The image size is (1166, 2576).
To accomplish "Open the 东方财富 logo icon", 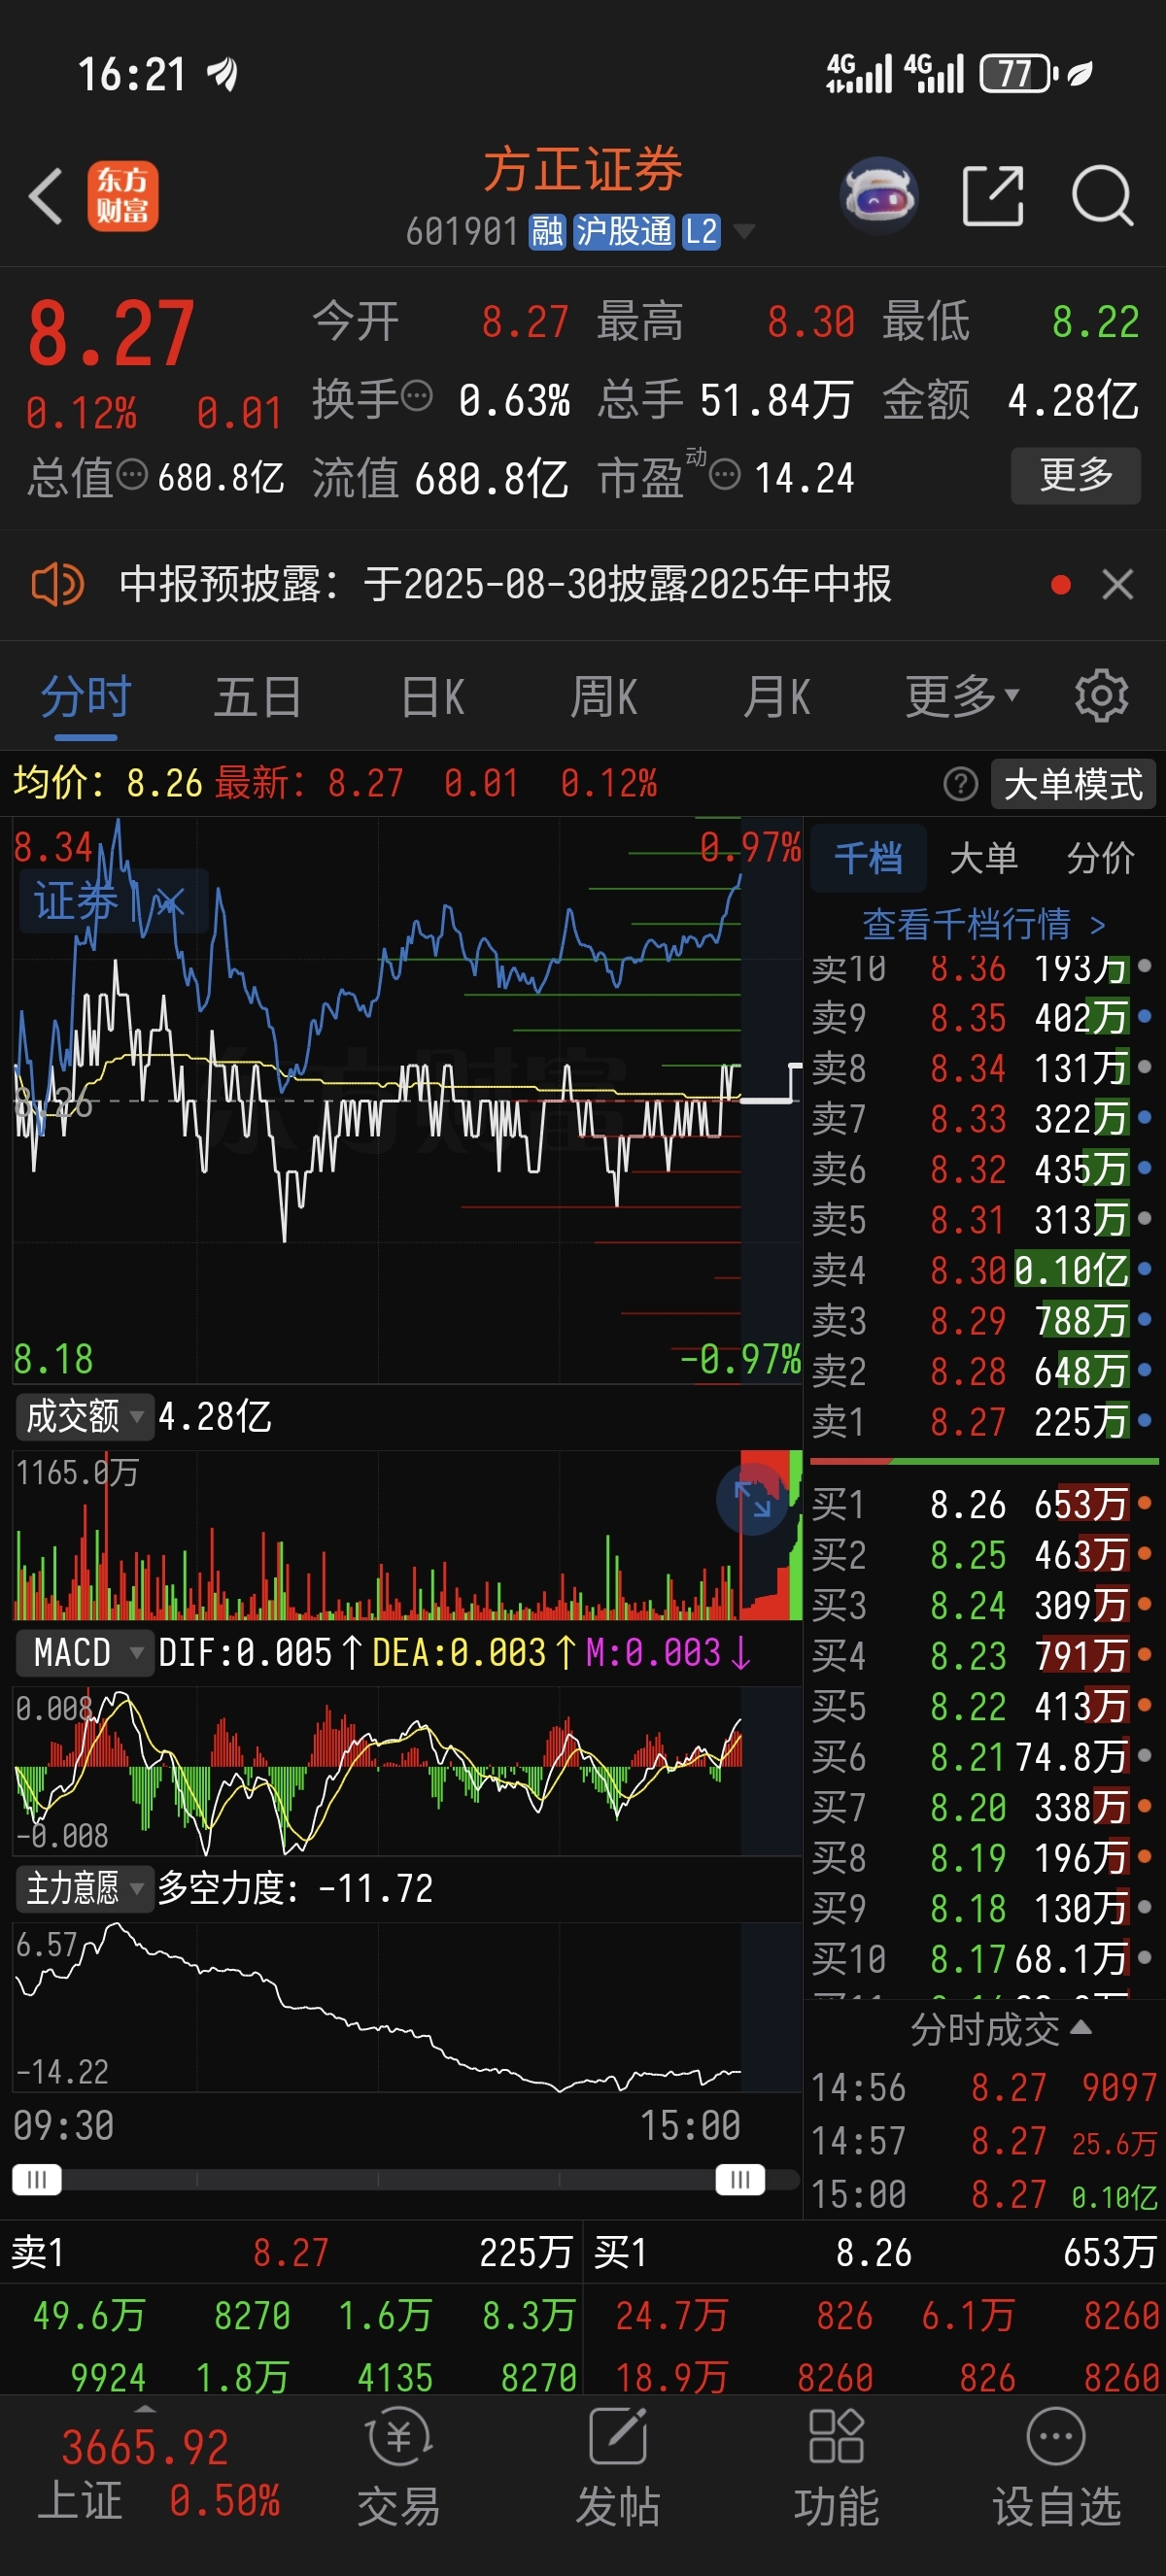I will point(122,196).
